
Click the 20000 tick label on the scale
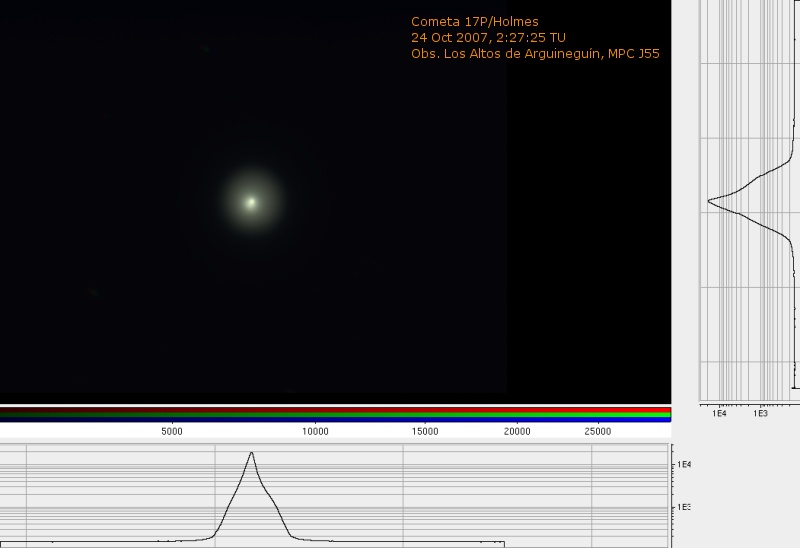point(517,431)
